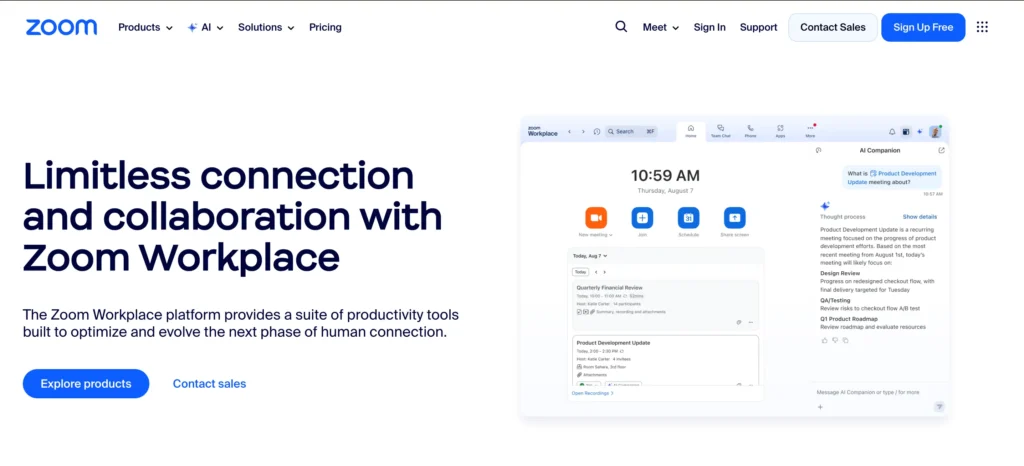Click the Contact Sales header button
The image size is (1024, 466).
[x=833, y=27]
